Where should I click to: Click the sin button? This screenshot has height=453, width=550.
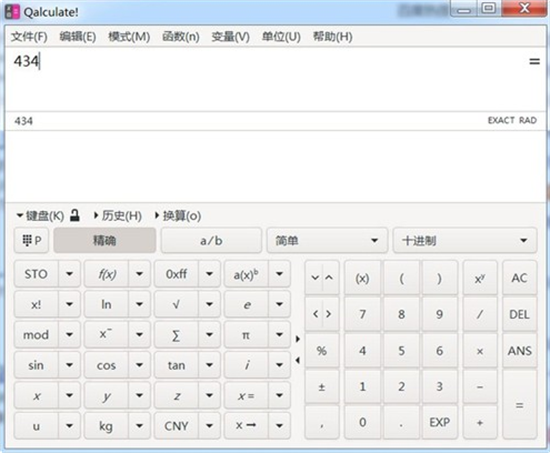[x=36, y=365]
